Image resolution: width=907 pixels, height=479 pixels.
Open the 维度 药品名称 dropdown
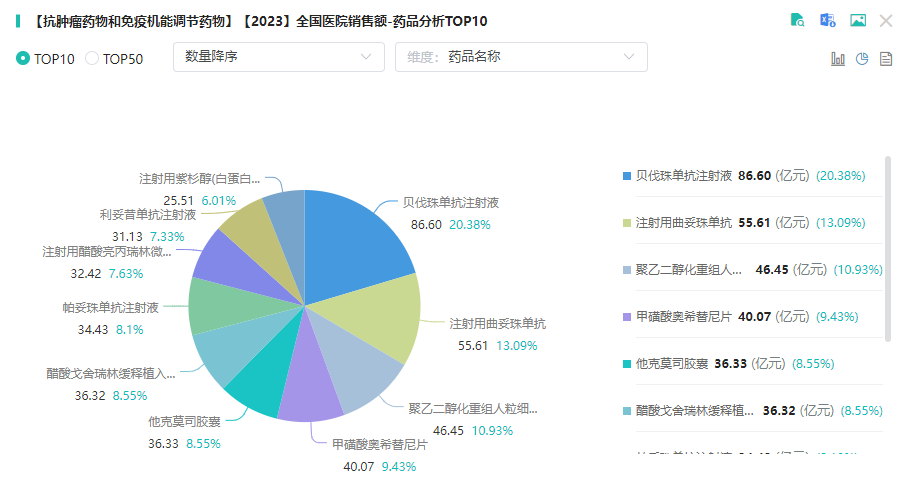521,57
